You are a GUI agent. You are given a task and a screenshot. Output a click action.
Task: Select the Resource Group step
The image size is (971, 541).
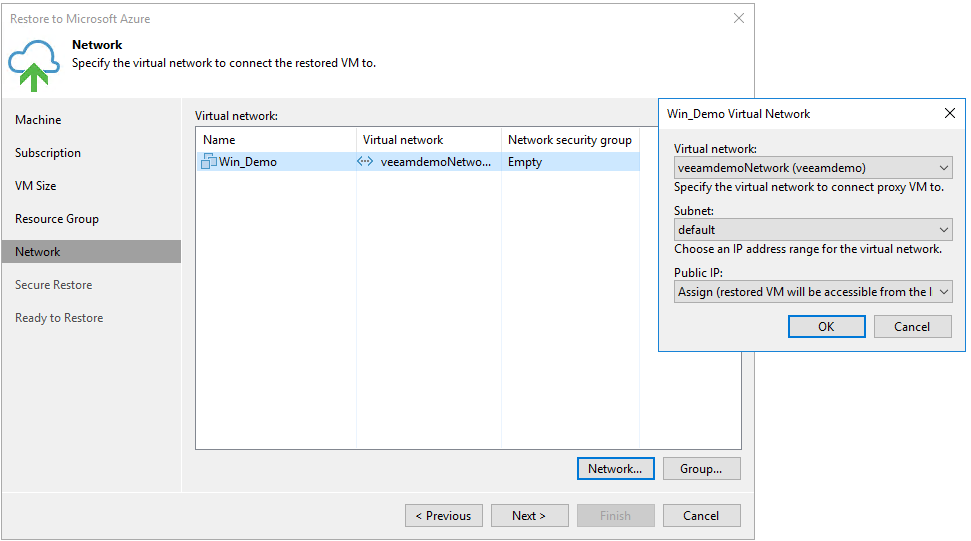pos(57,219)
